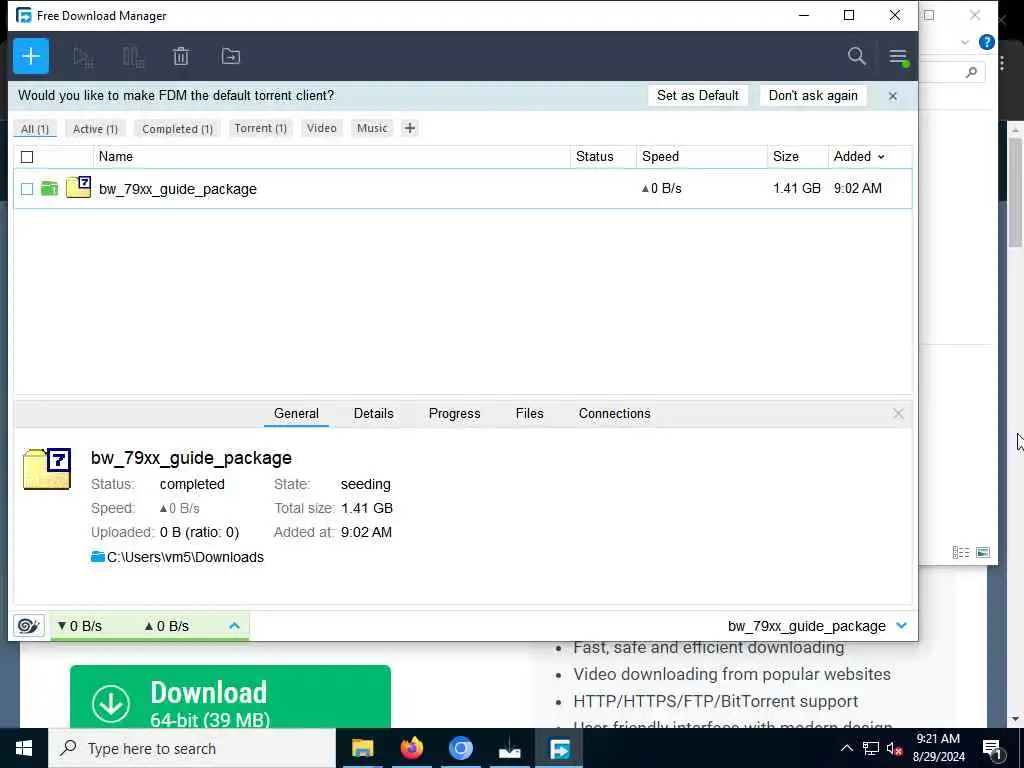Click the blue add download plus button
Image resolution: width=1024 pixels, height=768 pixels.
(31, 56)
